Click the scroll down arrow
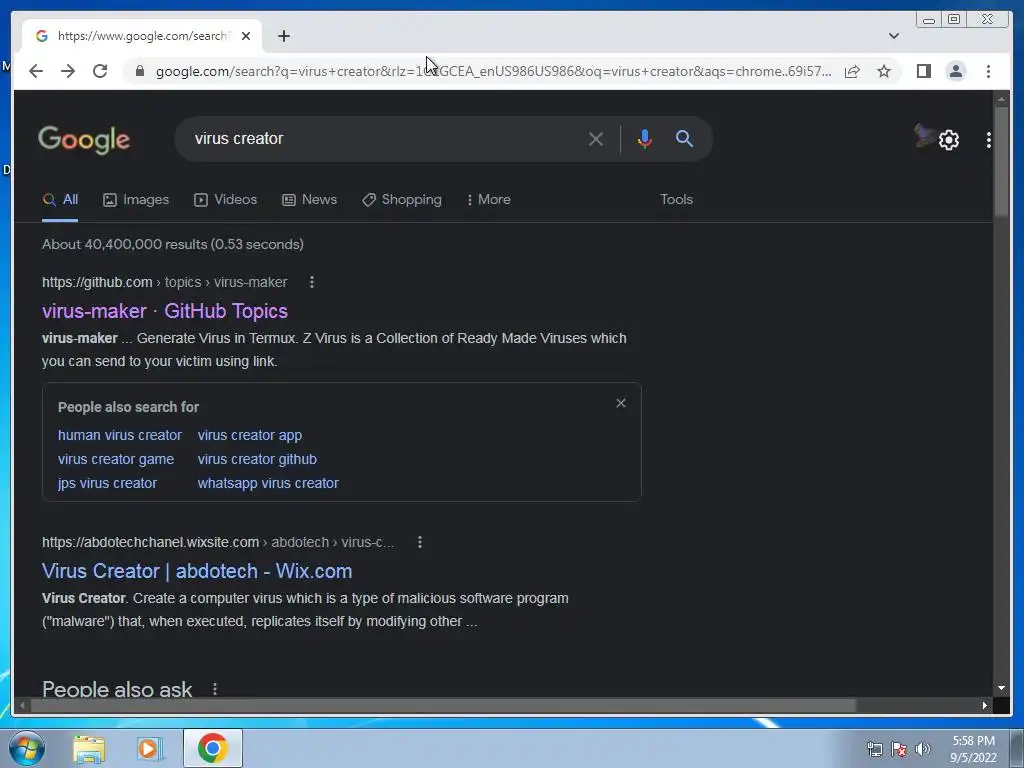Image resolution: width=1024 pixels, height=768 pixels. [1001, 688]
